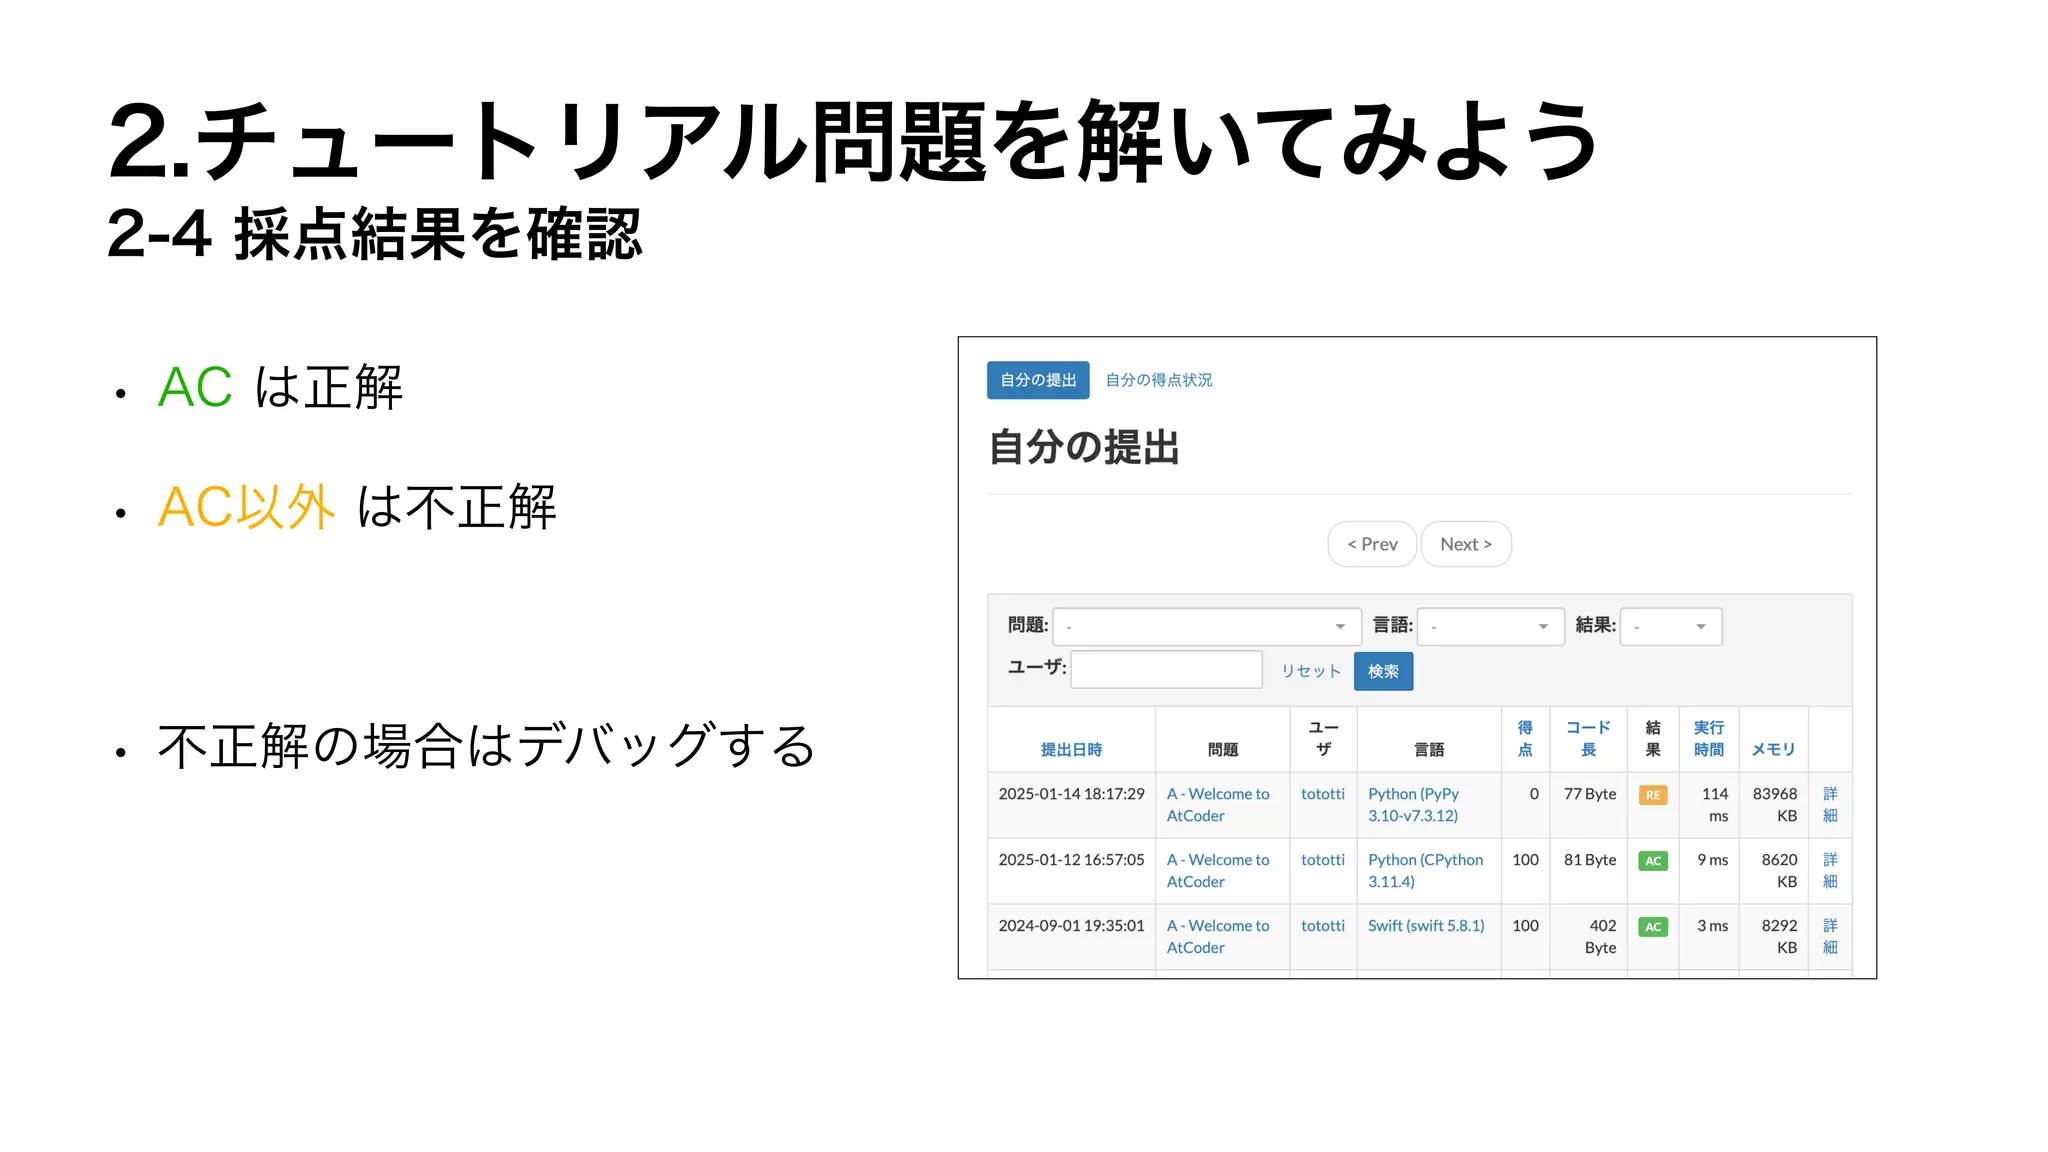Expand the 言語 filter dropdown
Viewport: 2048px width, 1152px height.
tap(1490, 626)
